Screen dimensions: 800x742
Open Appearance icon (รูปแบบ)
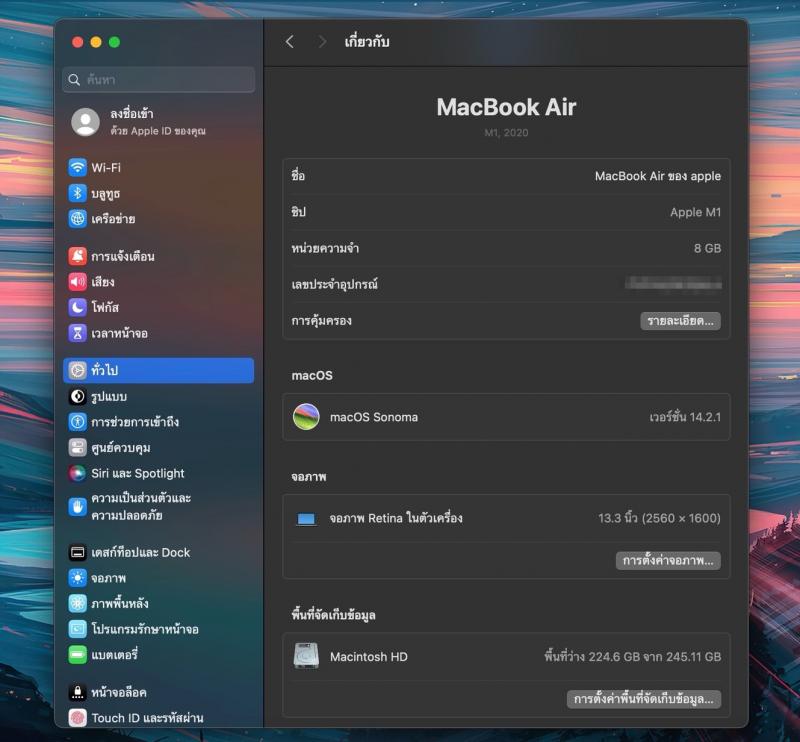(78, 396)
